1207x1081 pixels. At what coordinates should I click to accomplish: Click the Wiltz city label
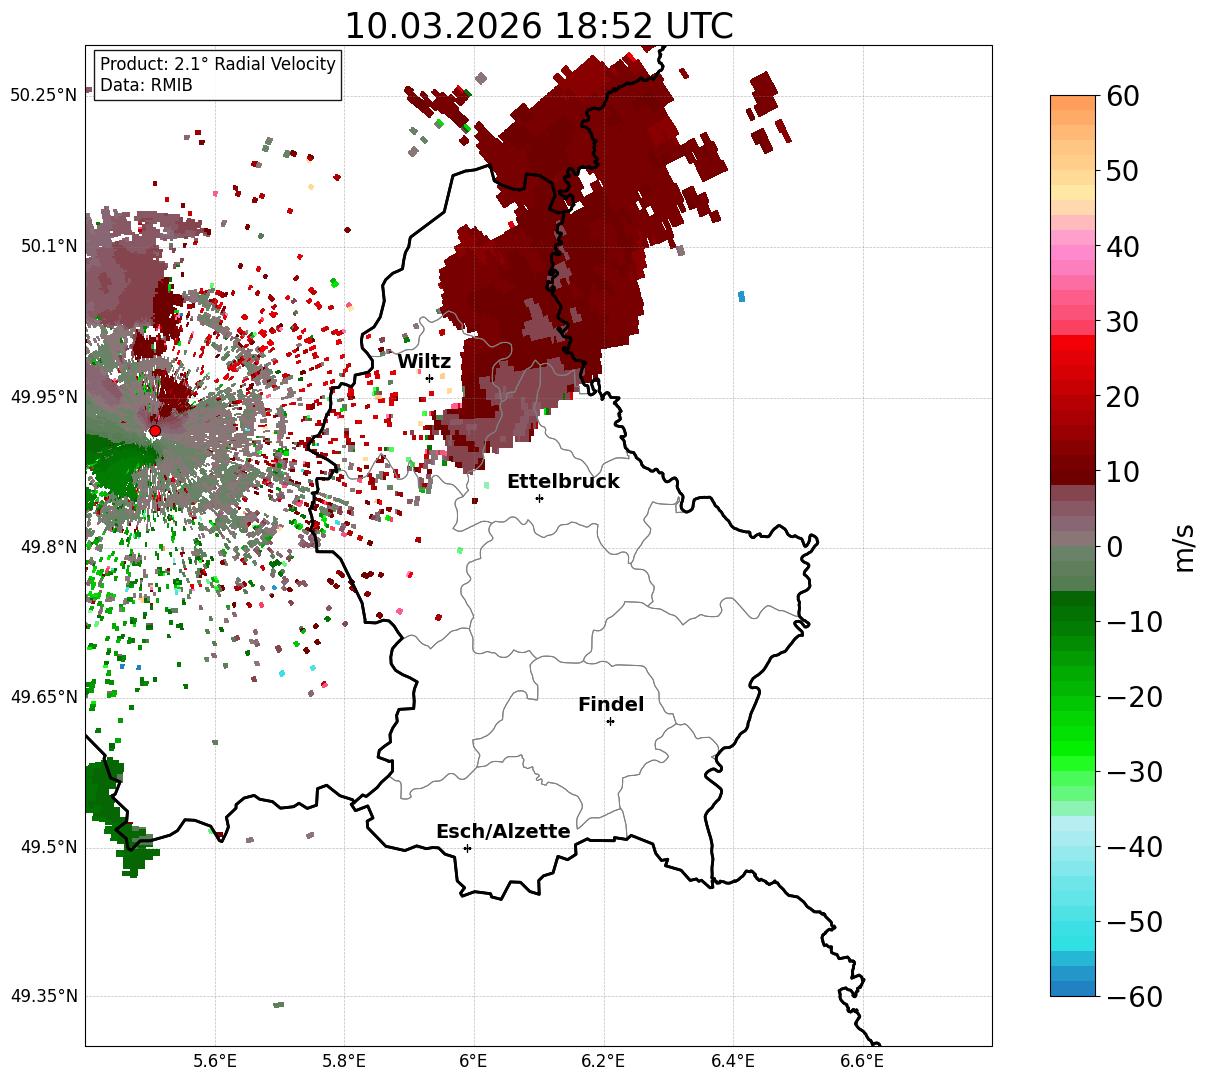tap(424, 362)
